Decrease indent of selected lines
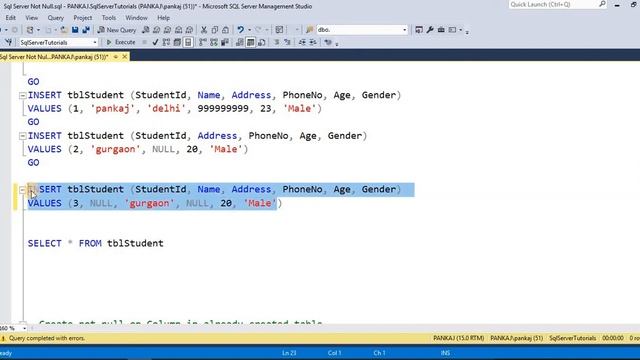Image resolution: width=640 pixels, height=360 pixels. tap(302, 42)
